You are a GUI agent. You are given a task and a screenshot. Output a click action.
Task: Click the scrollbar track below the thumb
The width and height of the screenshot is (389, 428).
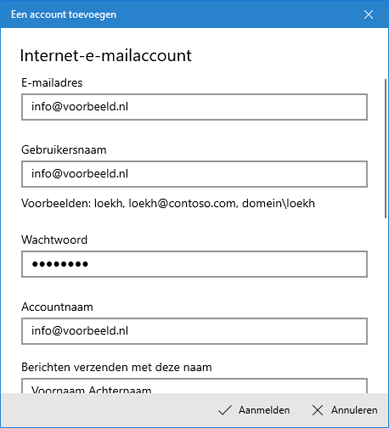[x=386, y=305]
